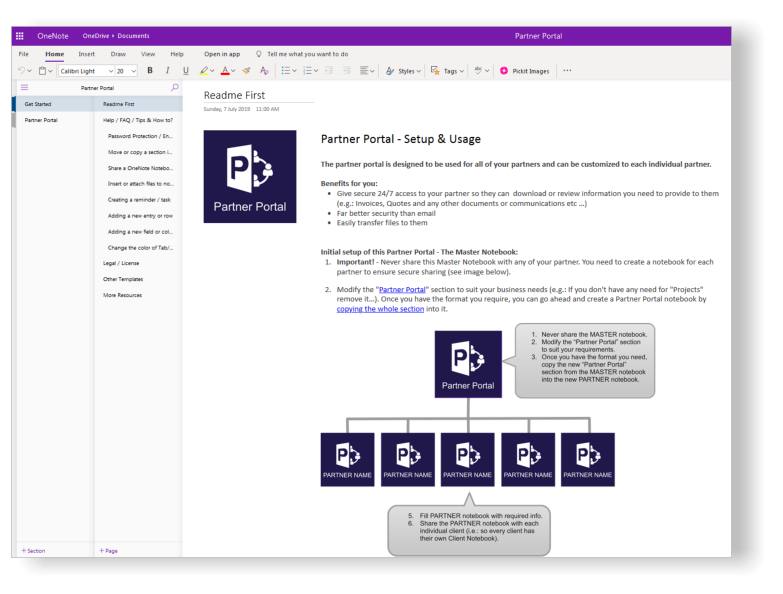
Task: Switch to the View tab
Action: (x=148, y=54)
